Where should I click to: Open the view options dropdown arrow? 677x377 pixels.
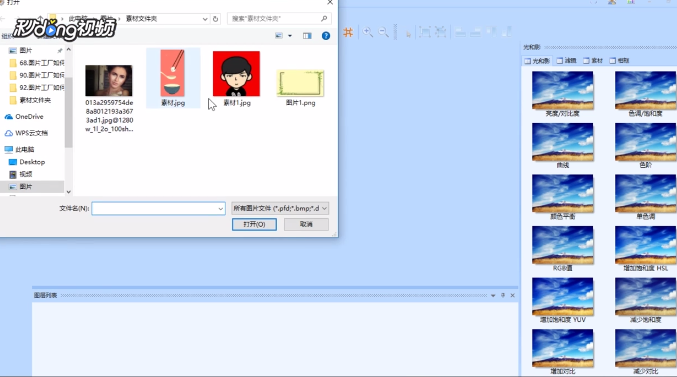pyautogui.click(x=290, y=36)
